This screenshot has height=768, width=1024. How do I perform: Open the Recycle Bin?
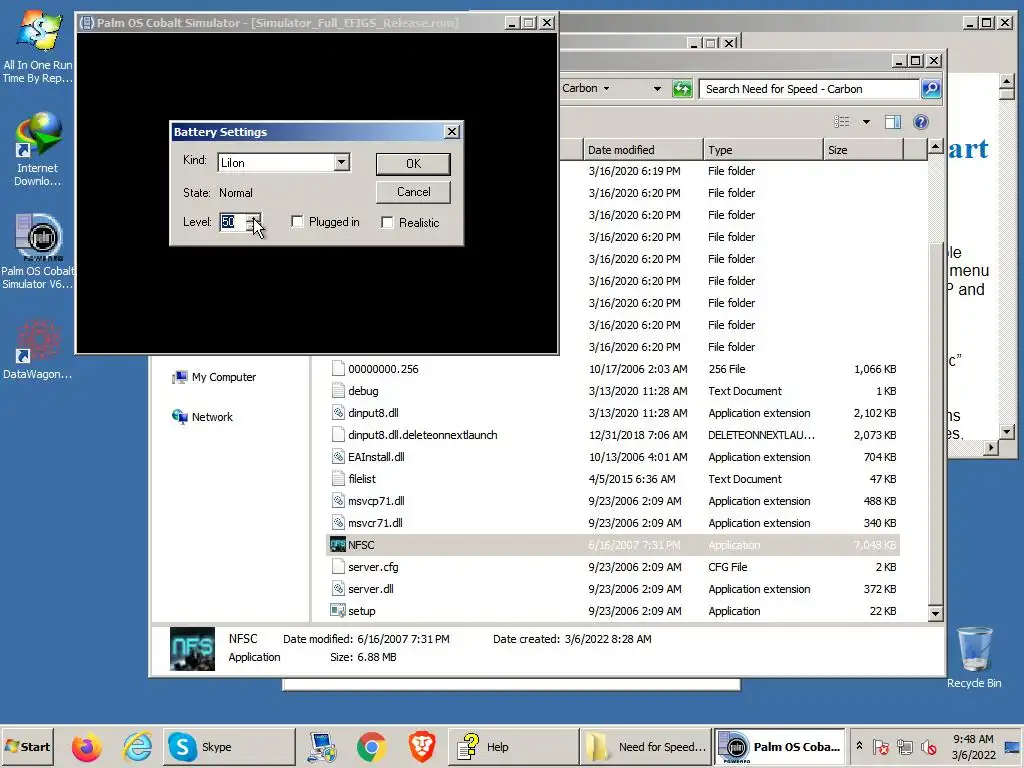[x=974, y=658]
